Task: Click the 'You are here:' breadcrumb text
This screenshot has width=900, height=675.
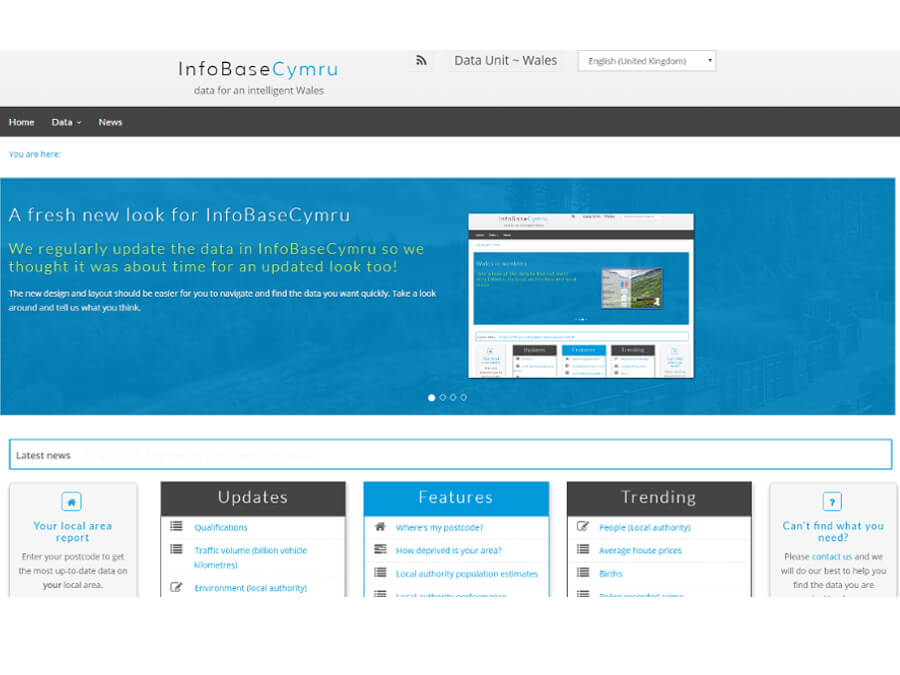Action: pos(34,154)
